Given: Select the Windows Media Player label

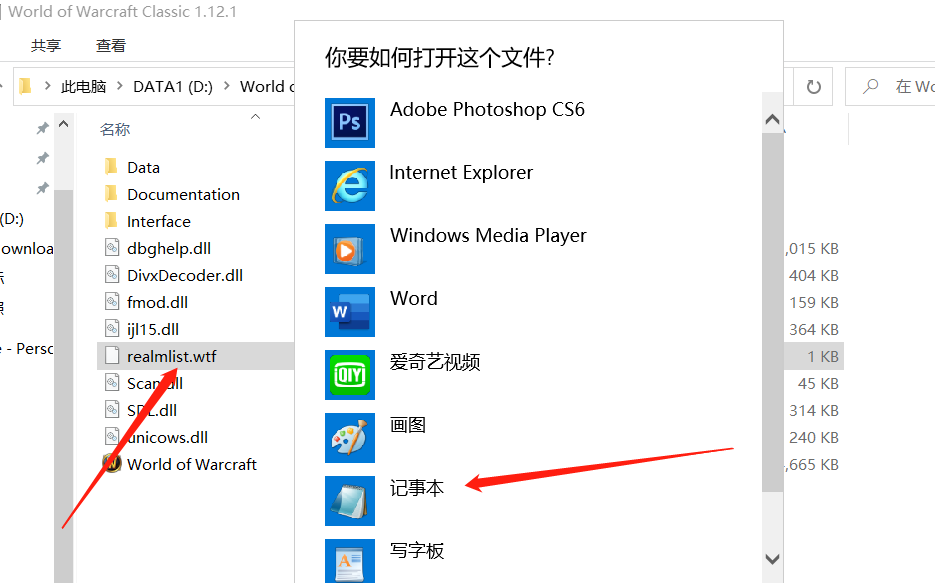Looking at the screenshot, I should [x=488, y=236].
